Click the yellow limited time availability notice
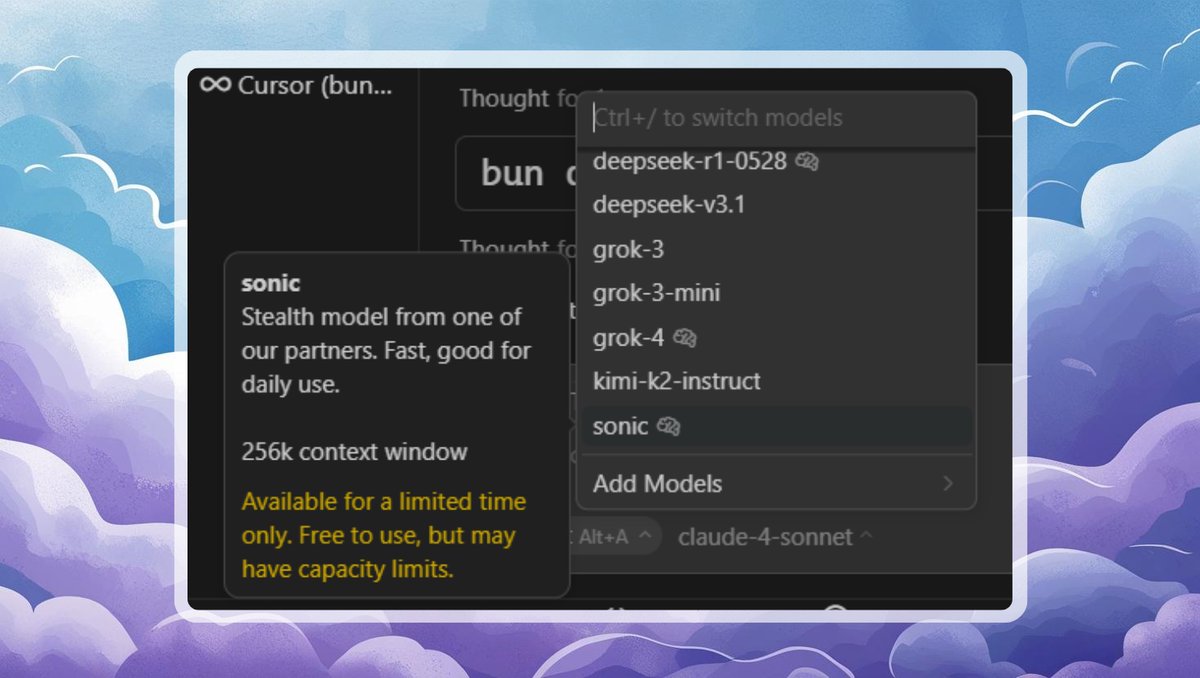The width and height of the screenshot is (1200, 678). pyautogui.click(x=384, y=536)
